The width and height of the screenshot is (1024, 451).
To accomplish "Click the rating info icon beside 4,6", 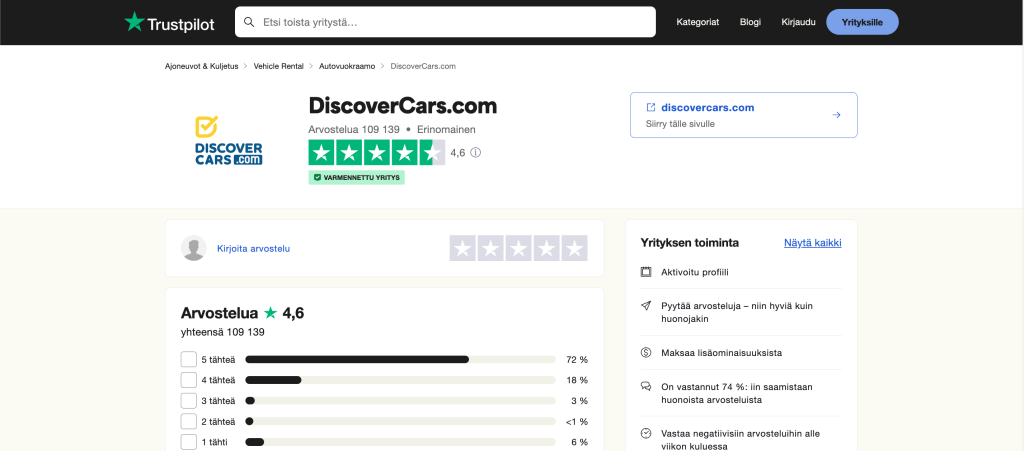I will (475, 153).
